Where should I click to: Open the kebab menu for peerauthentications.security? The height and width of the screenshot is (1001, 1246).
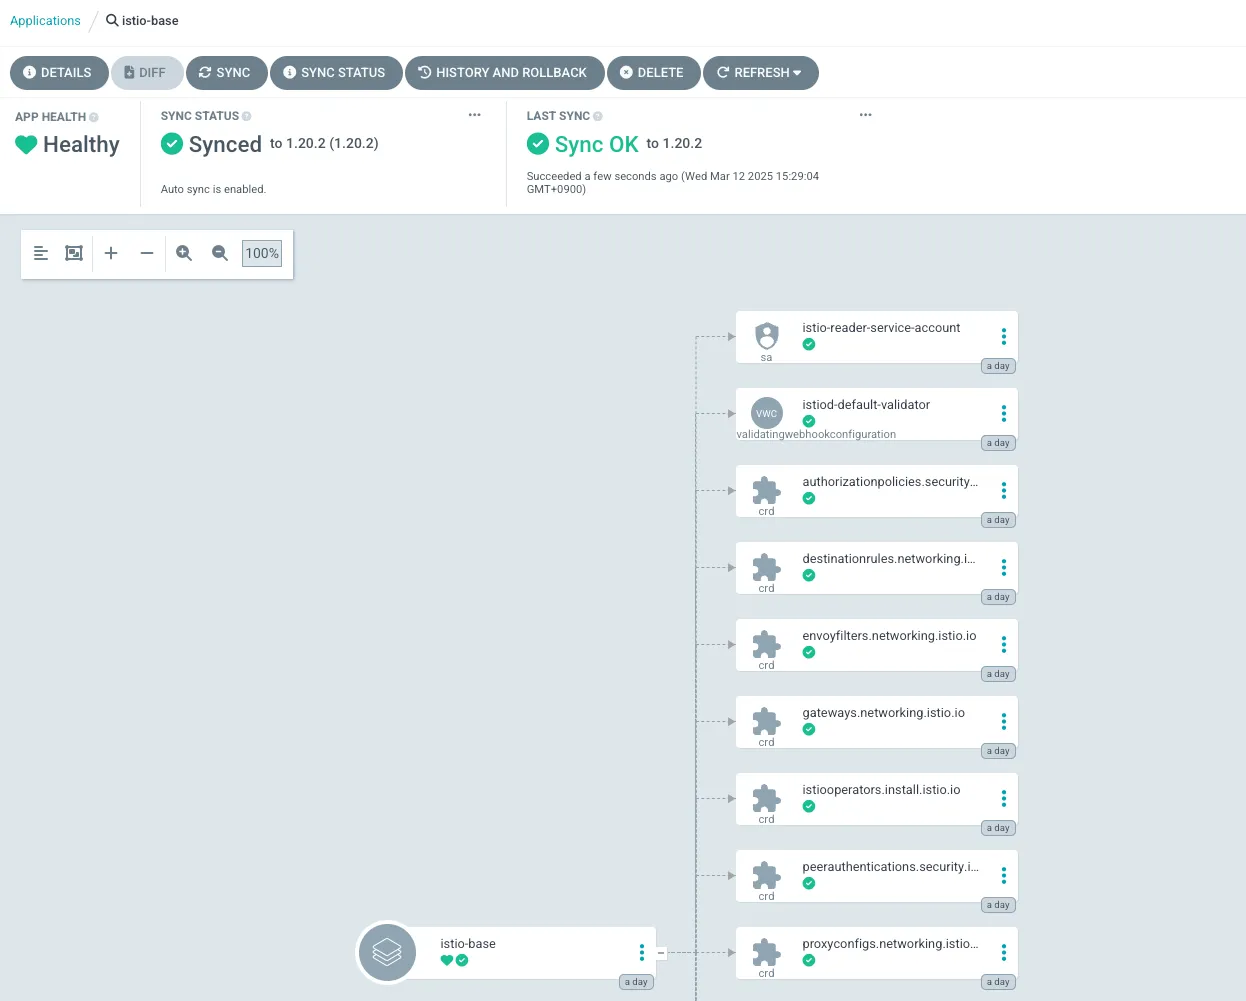pyautogui.click(x=1004, y=876)
